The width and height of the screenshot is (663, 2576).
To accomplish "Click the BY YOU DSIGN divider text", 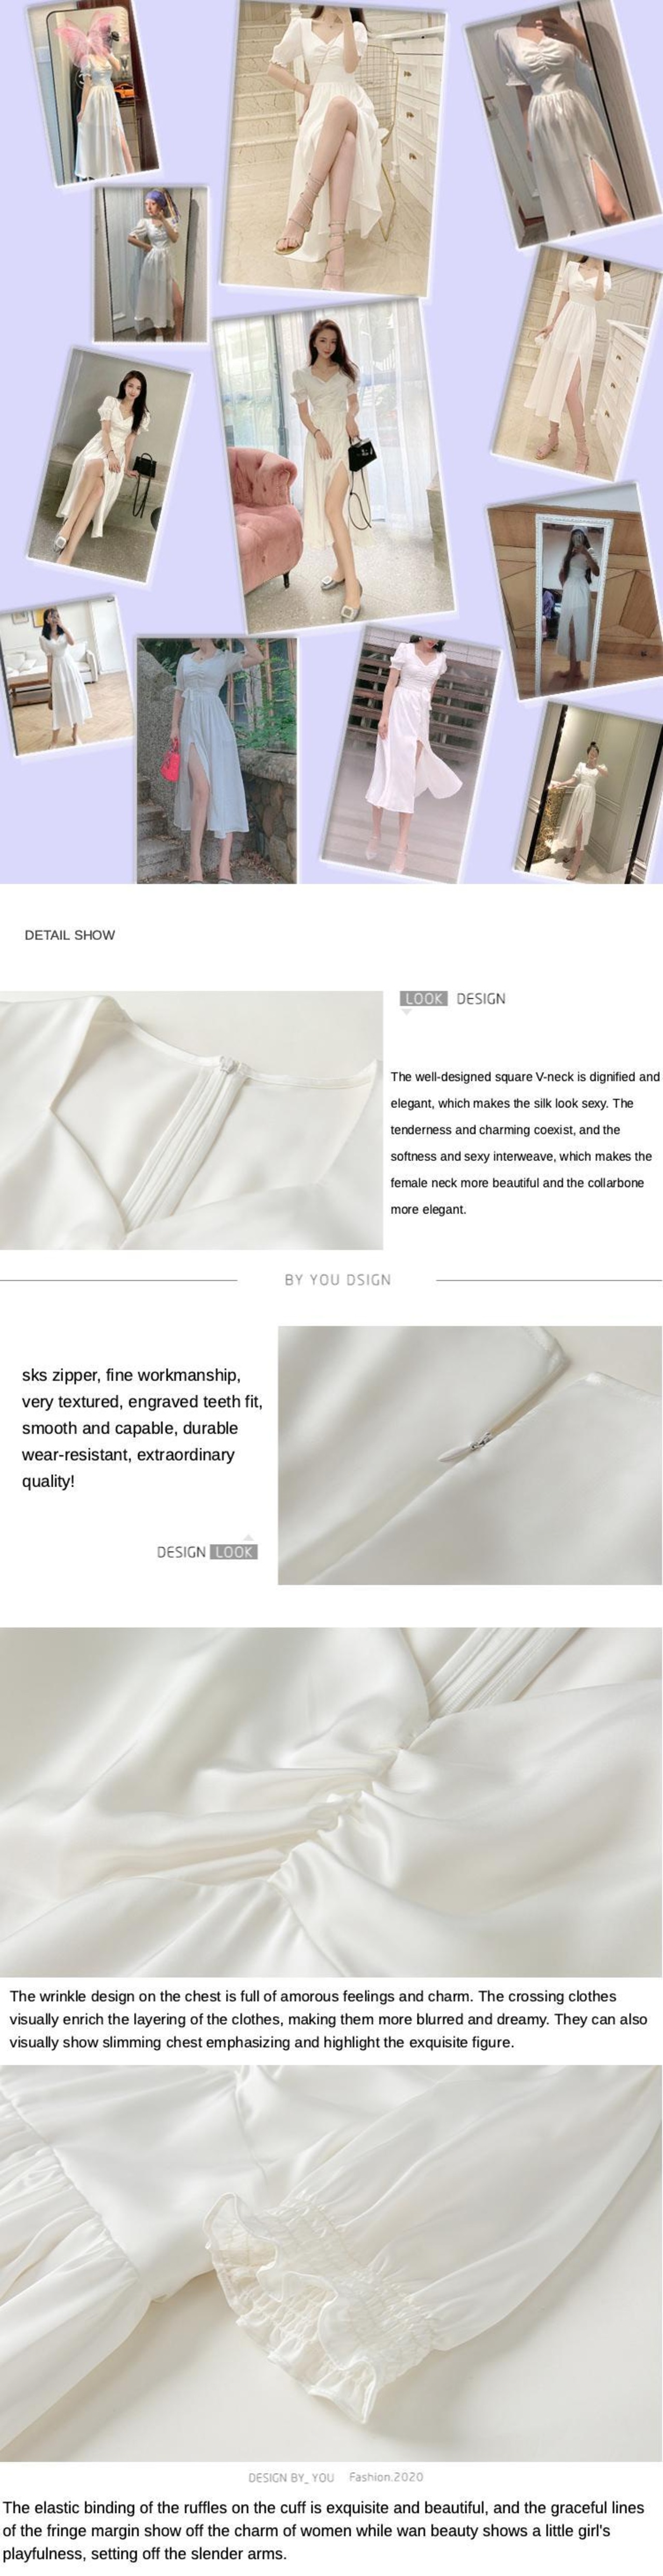I will point(338,1279).
